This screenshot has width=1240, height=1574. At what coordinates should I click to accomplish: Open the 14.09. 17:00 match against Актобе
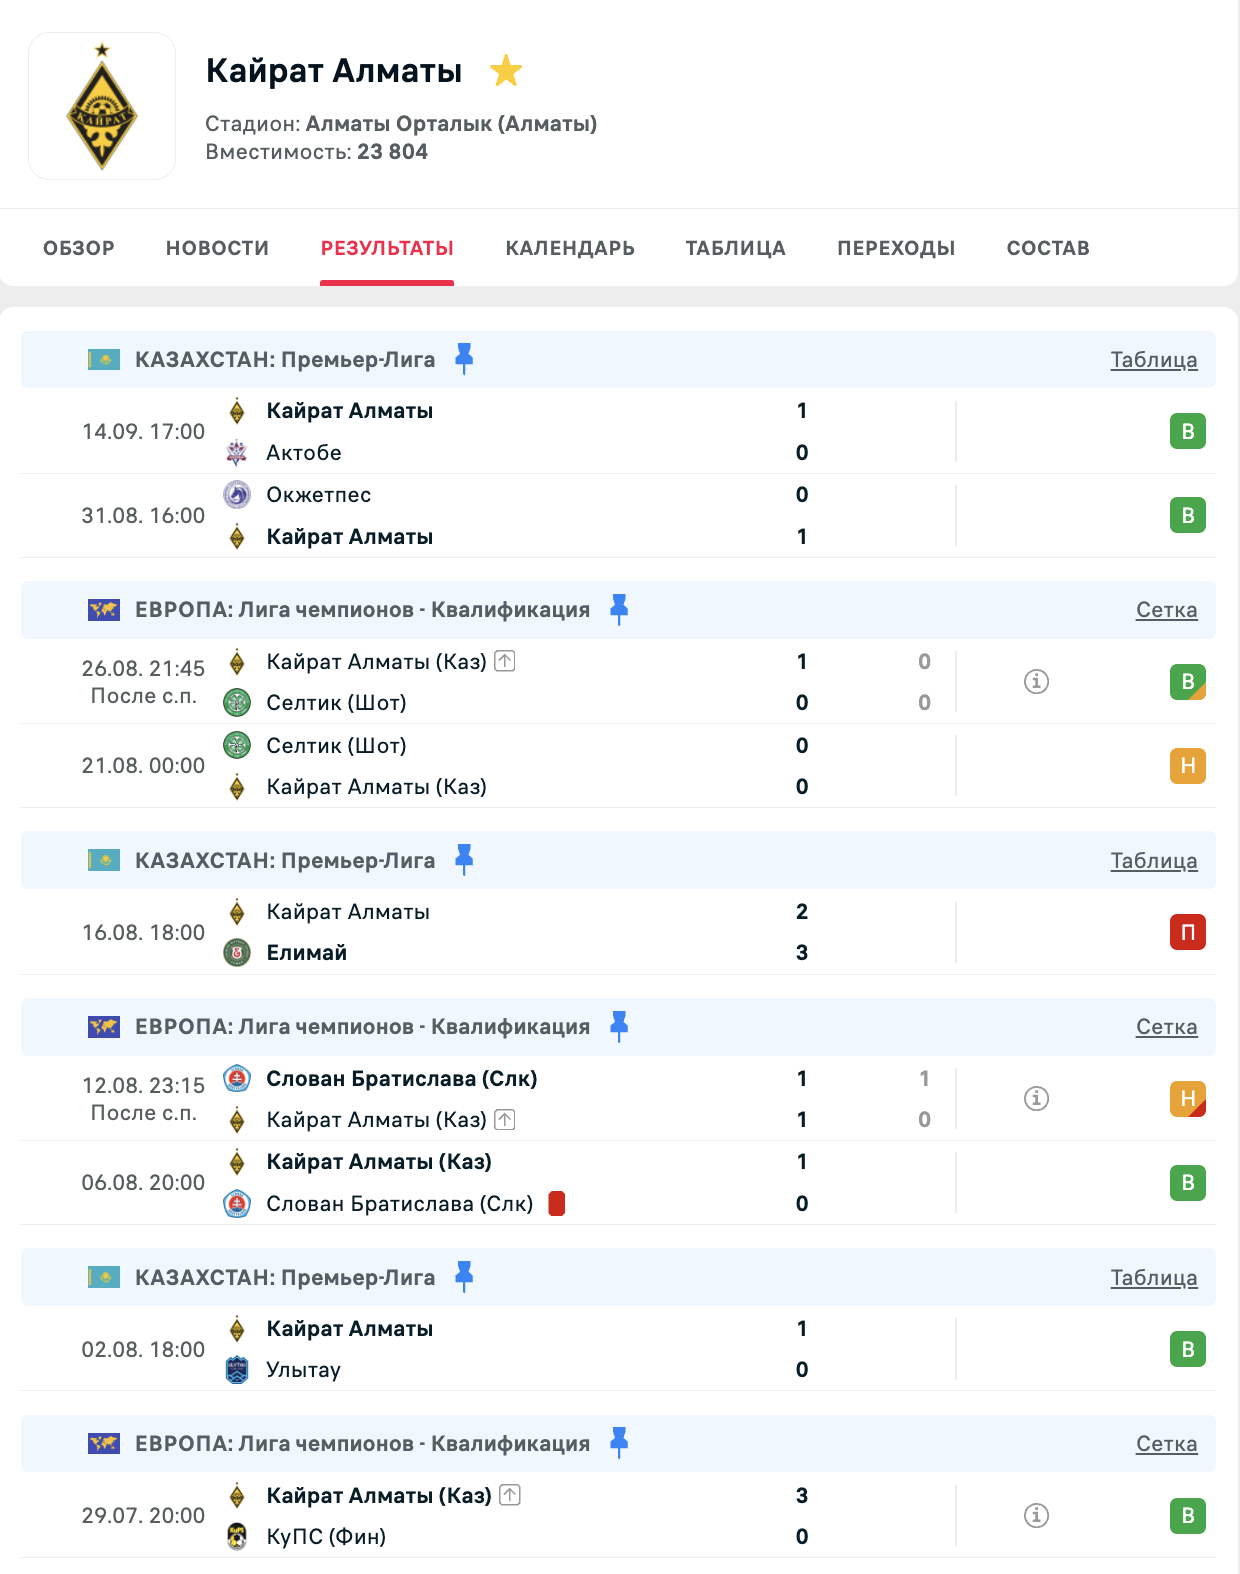coord(618,432)
